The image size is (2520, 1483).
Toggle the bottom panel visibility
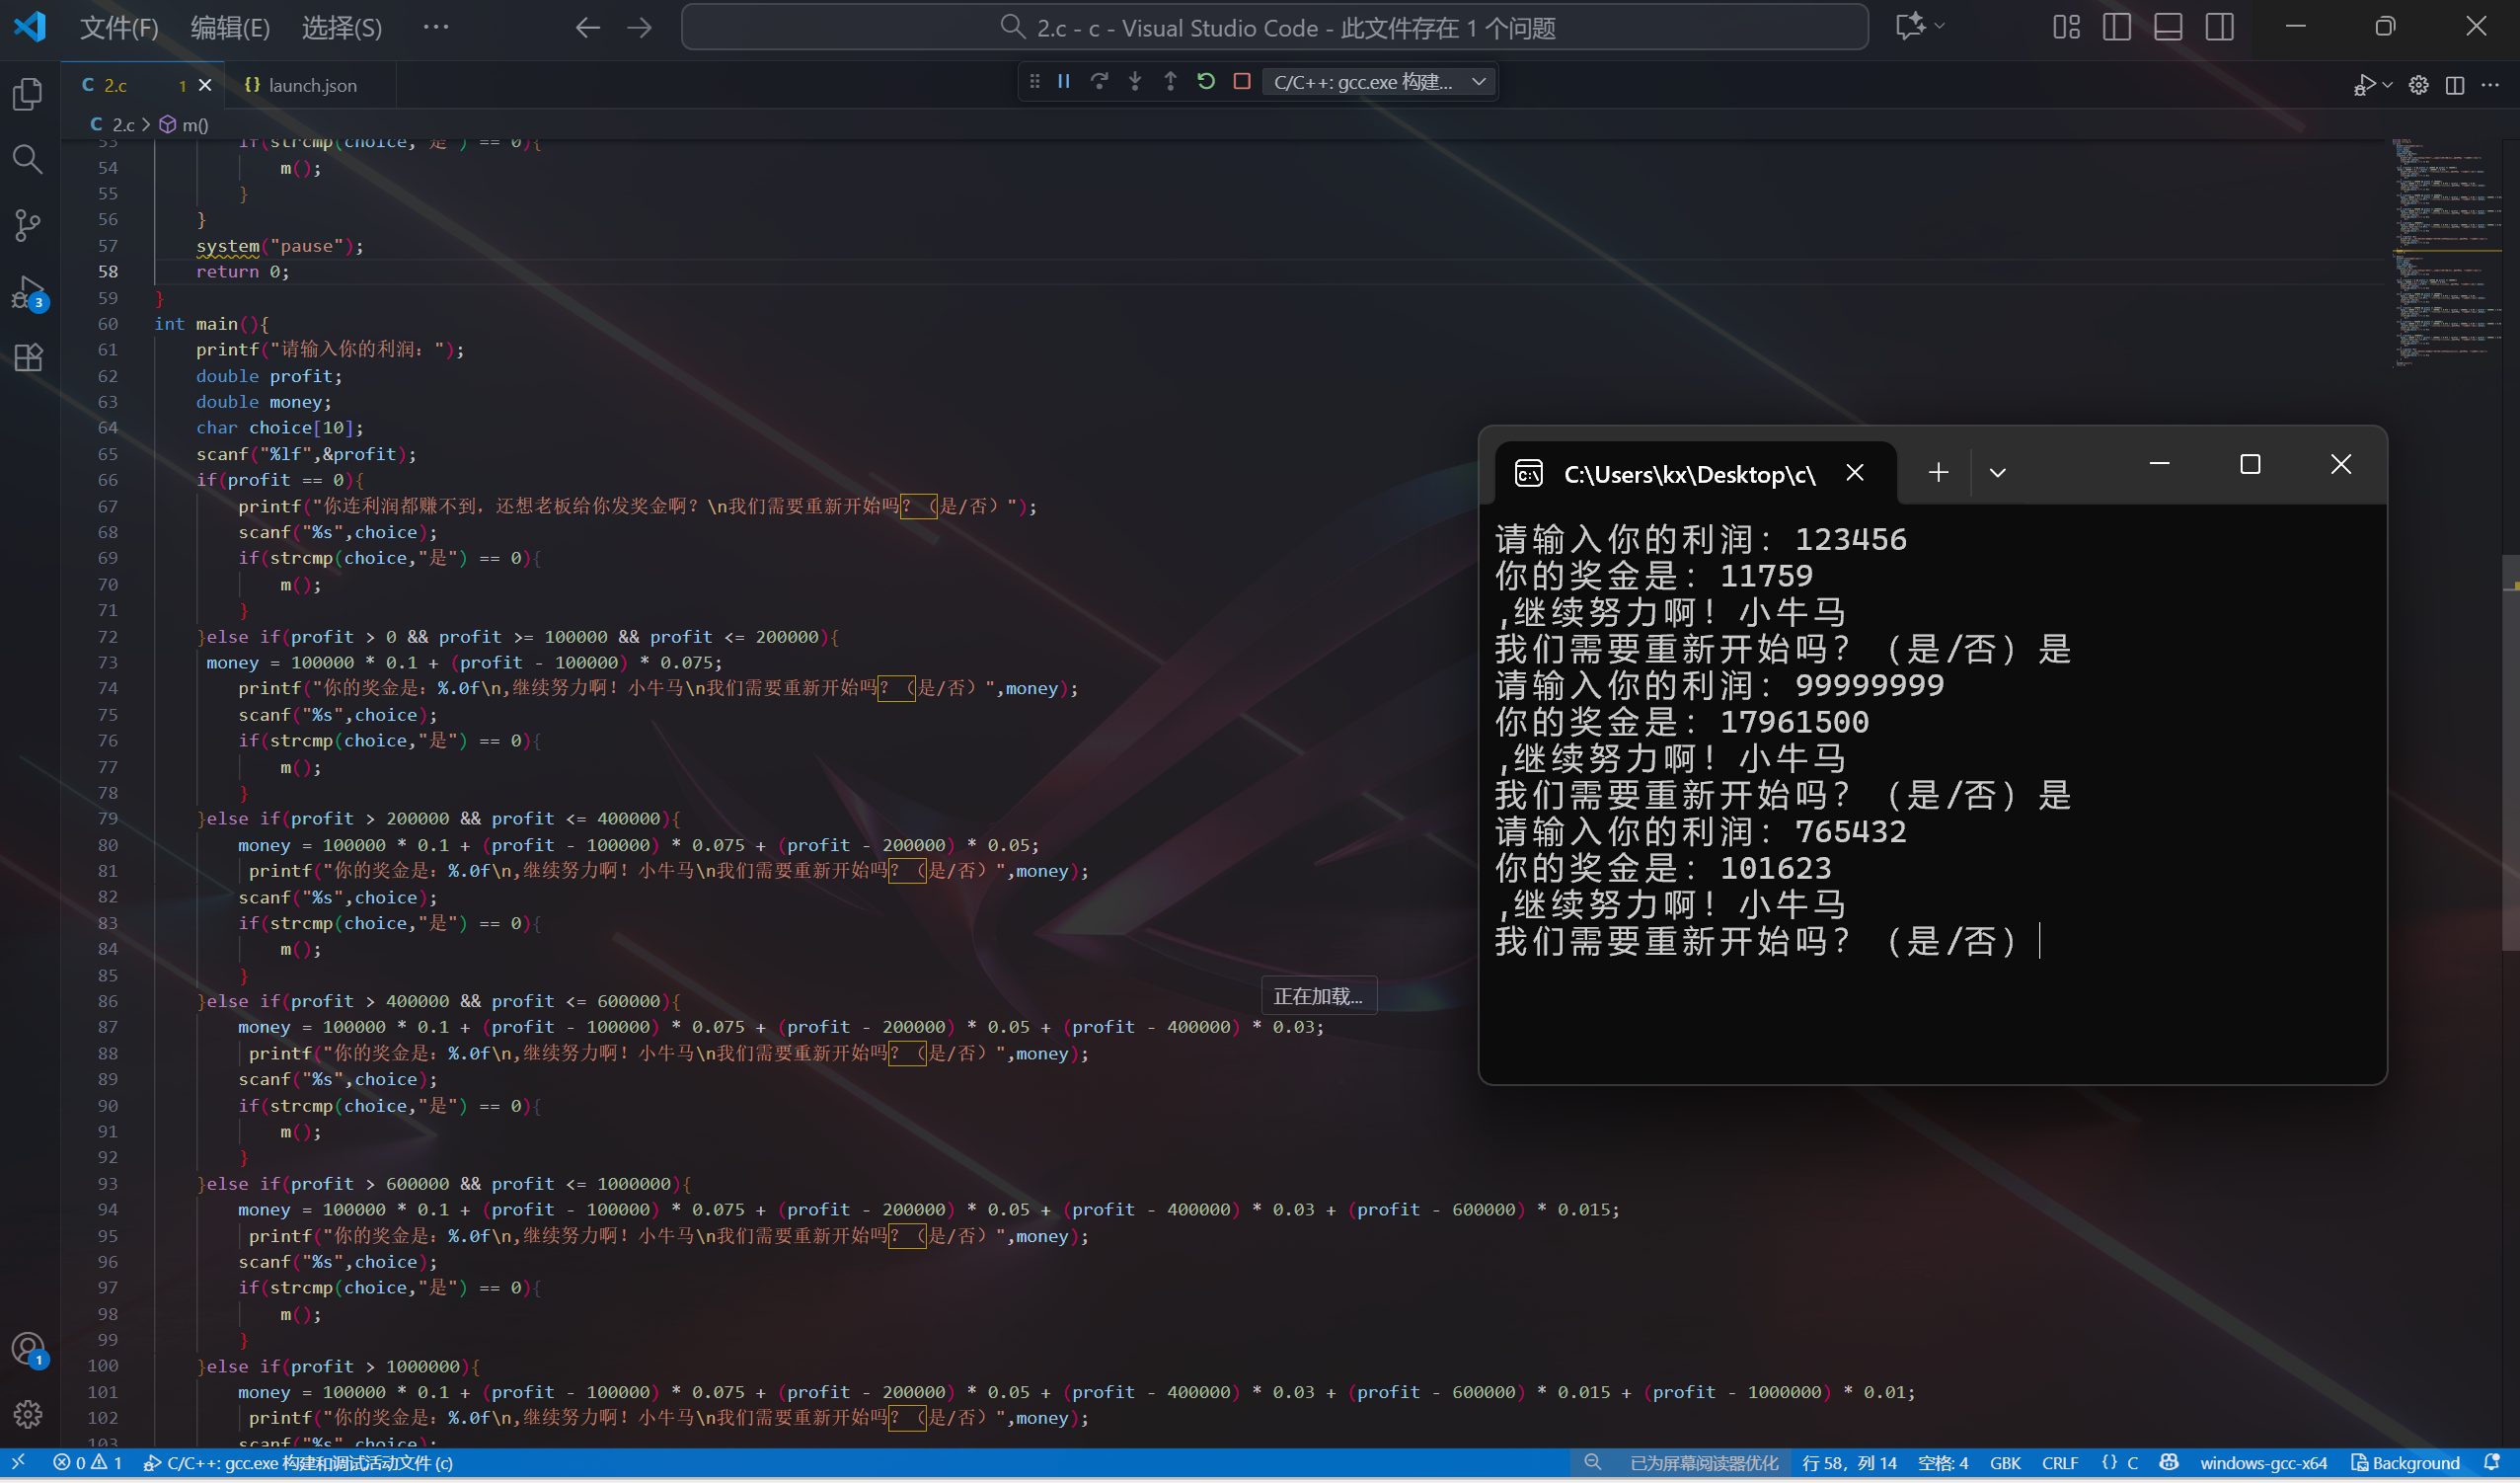2167,27
